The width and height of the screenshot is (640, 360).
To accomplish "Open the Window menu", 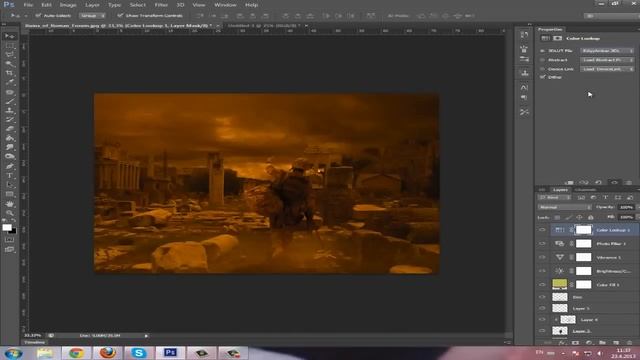I will click(225, 5).
